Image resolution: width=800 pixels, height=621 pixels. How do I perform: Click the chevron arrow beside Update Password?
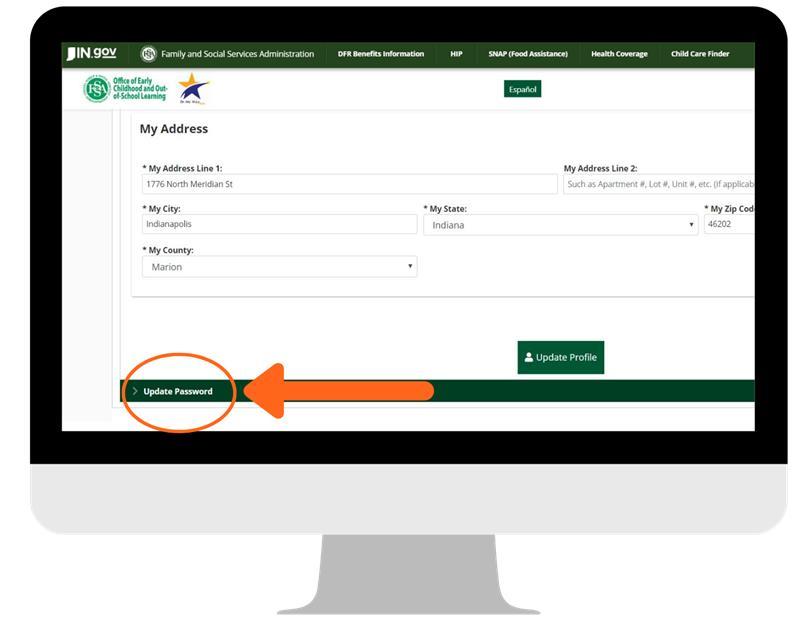135,391
